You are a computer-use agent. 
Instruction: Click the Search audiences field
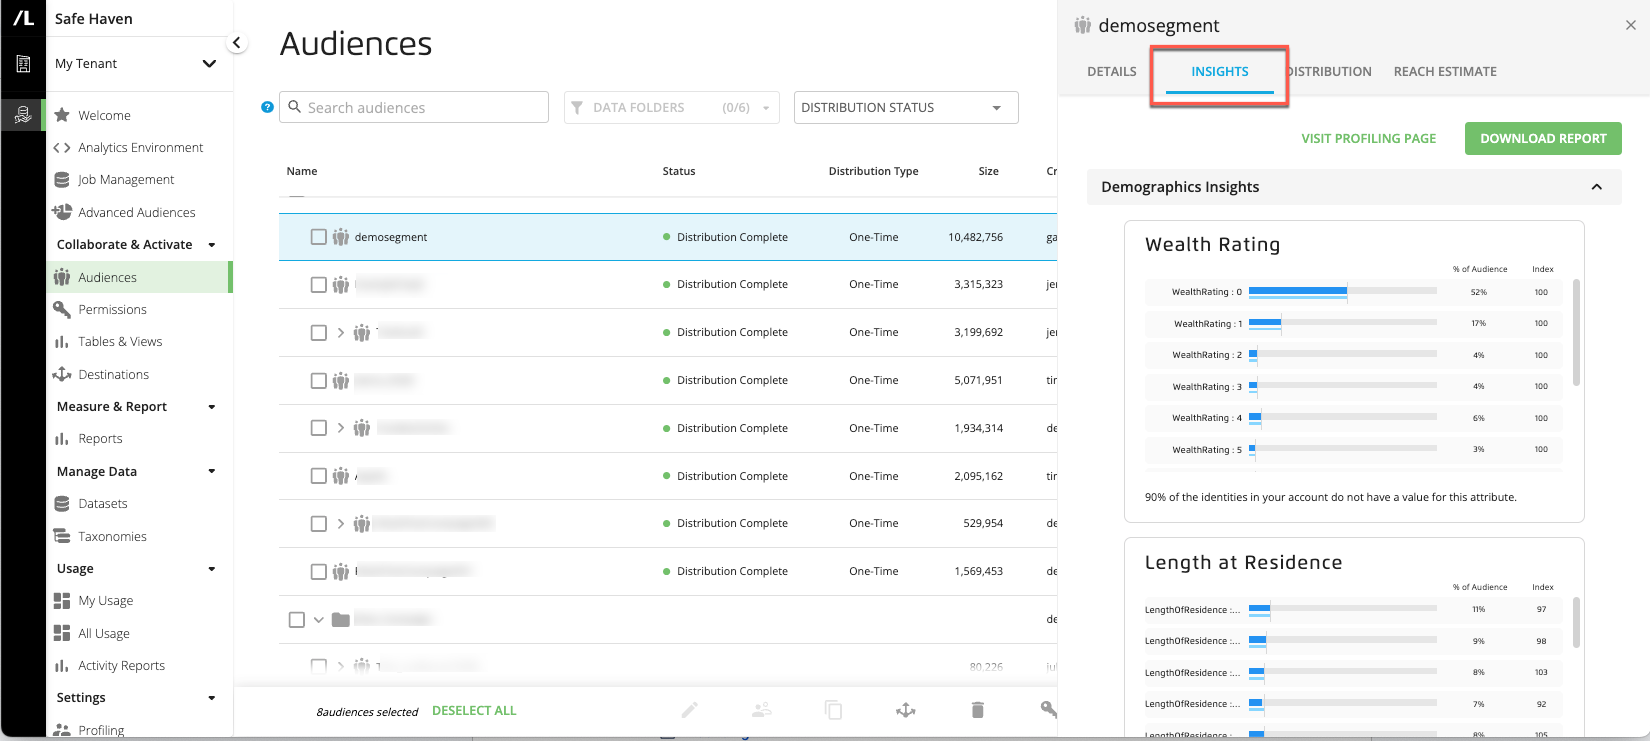click(414, 107)
